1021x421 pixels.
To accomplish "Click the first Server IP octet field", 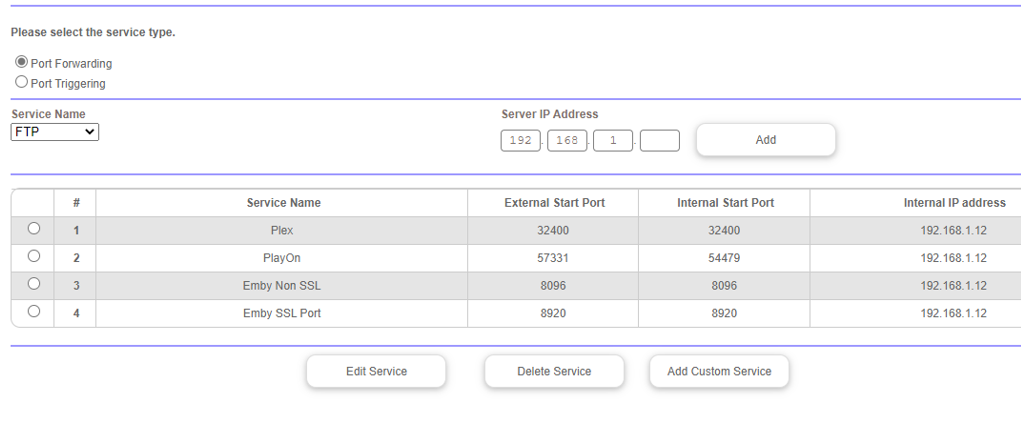I will point(520,141).
